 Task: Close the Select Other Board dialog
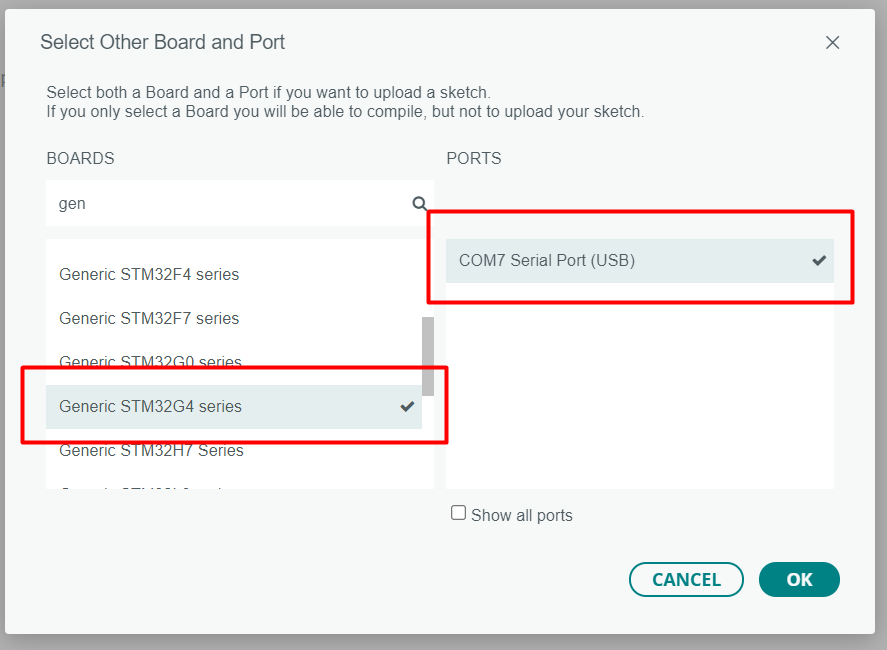pos(832,43)
